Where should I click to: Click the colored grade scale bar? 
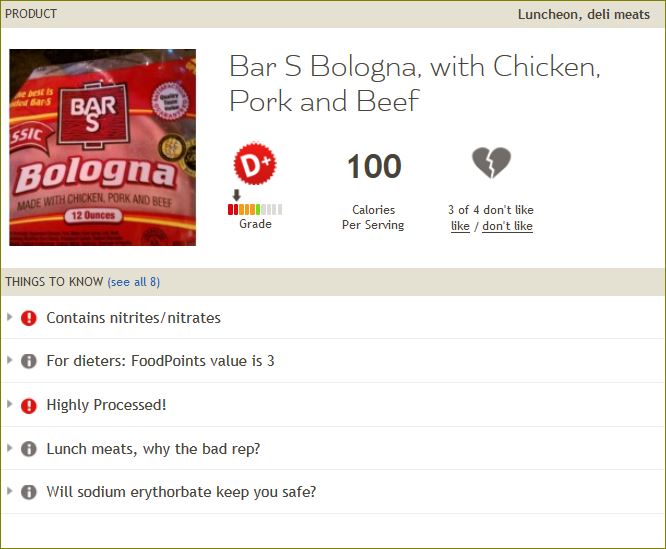click(x=255, y=209)
